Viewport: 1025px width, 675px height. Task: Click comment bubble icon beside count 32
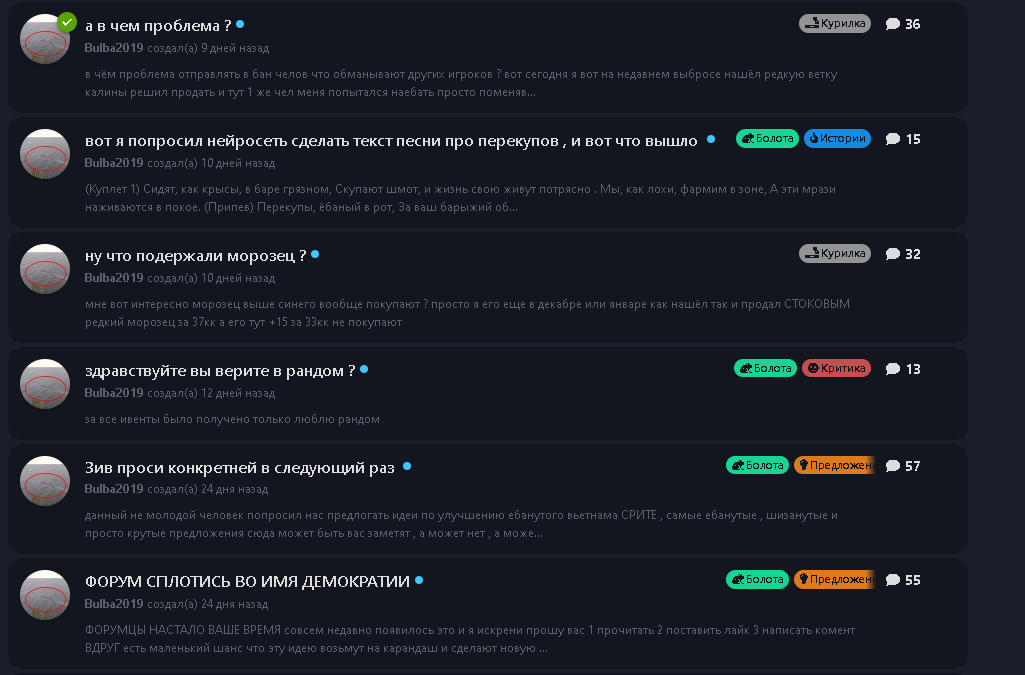tap(892, 254)
